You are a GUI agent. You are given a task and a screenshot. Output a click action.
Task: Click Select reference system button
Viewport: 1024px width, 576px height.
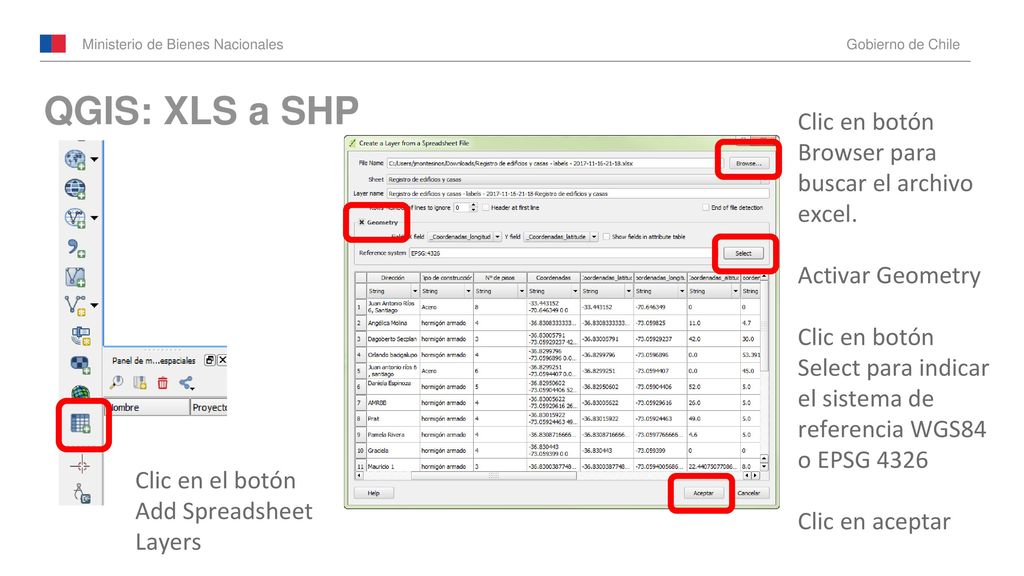tap(743, 253)
